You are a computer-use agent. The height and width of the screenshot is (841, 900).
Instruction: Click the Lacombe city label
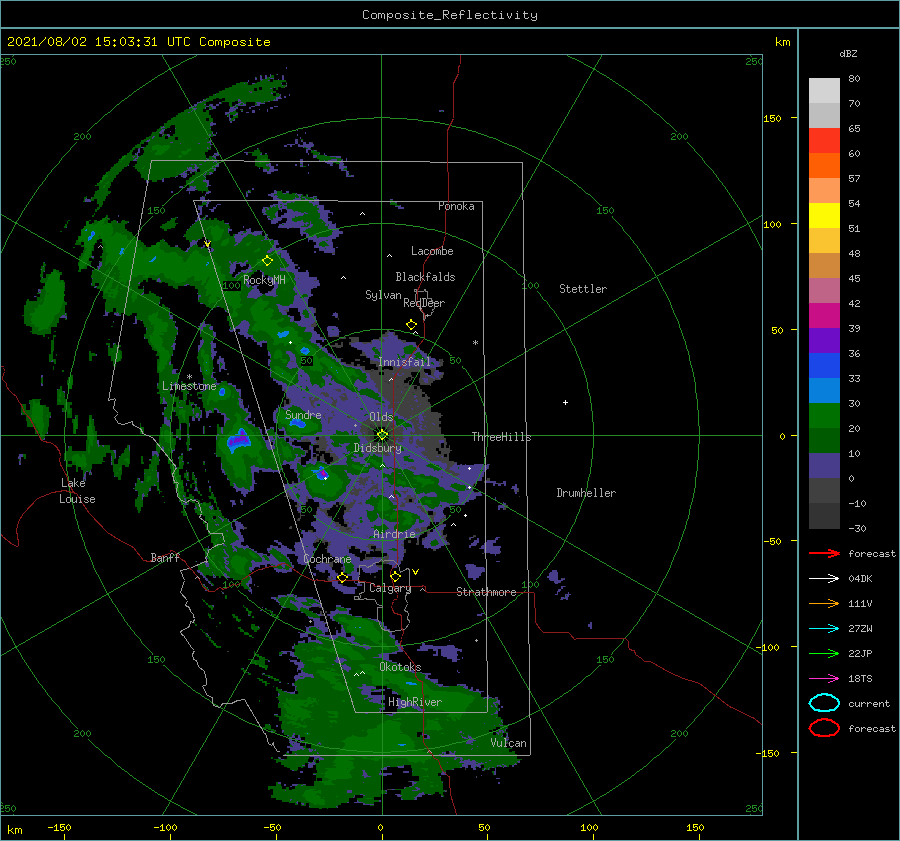click(432, 251)
